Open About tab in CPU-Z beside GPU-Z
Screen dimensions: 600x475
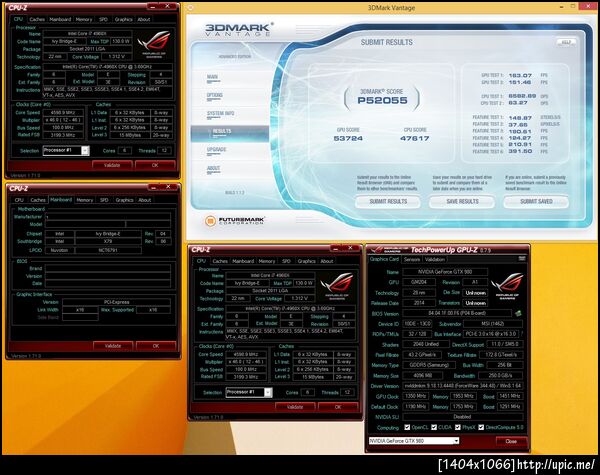(x=327, y=261)
